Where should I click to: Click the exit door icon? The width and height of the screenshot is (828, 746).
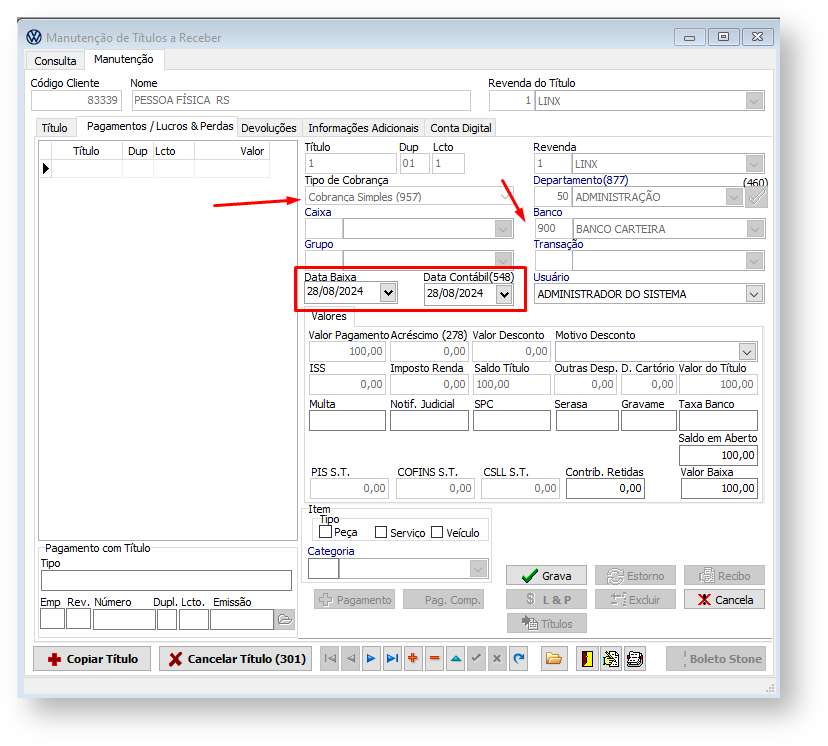click(587, 659)
